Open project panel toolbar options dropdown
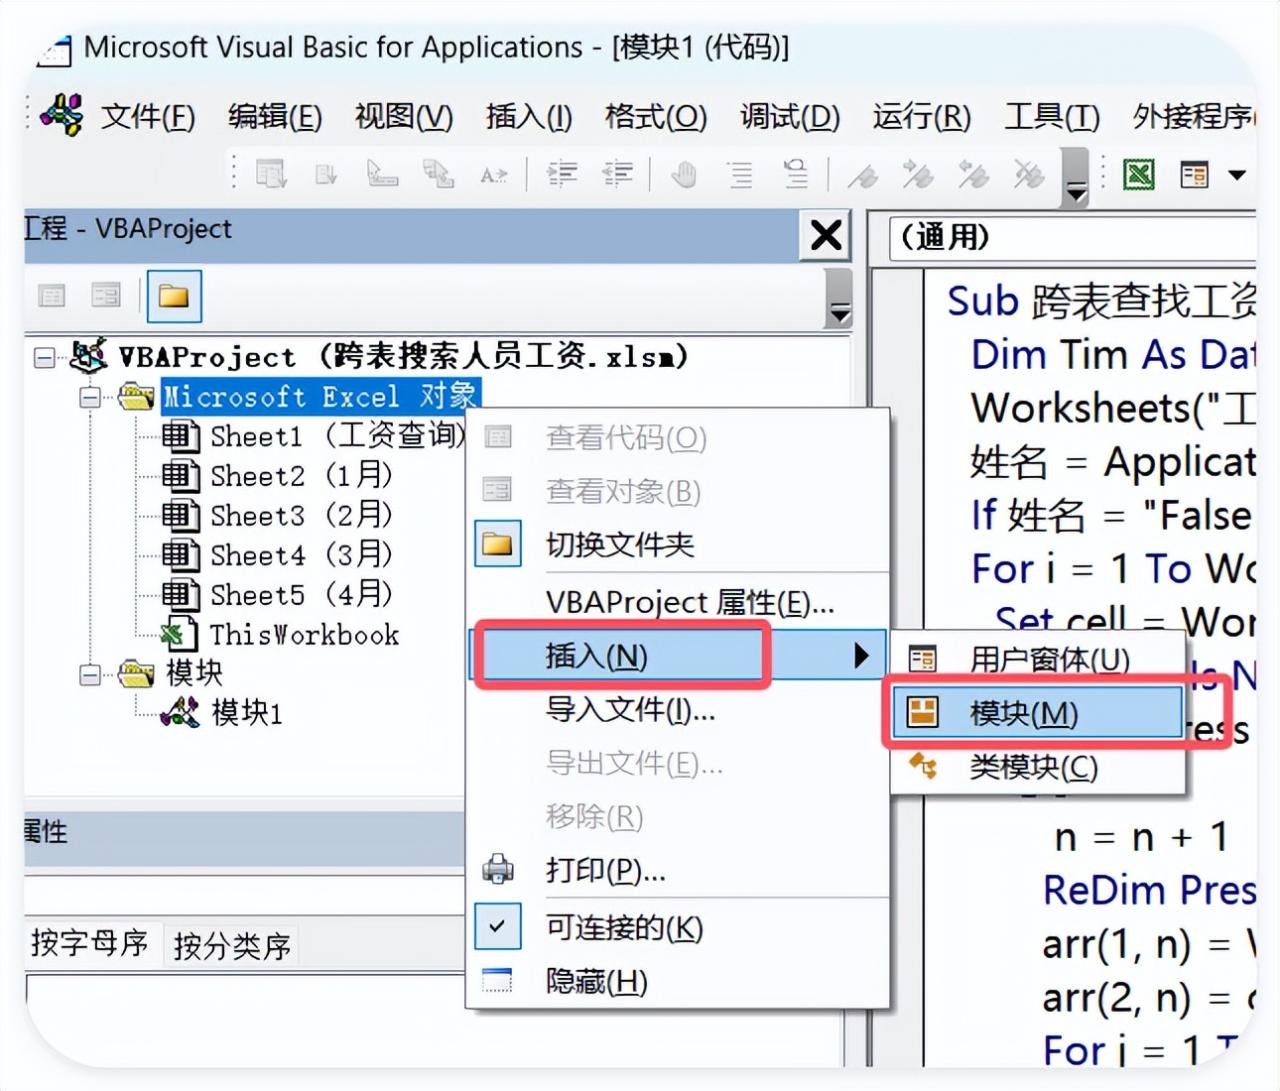 tap(840, 298)
